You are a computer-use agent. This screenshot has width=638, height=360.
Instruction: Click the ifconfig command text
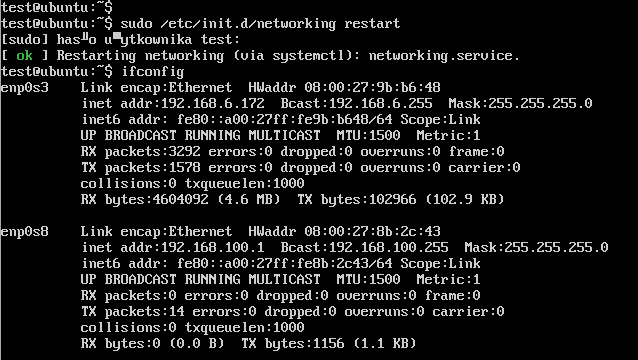click(x=153, y=72)
